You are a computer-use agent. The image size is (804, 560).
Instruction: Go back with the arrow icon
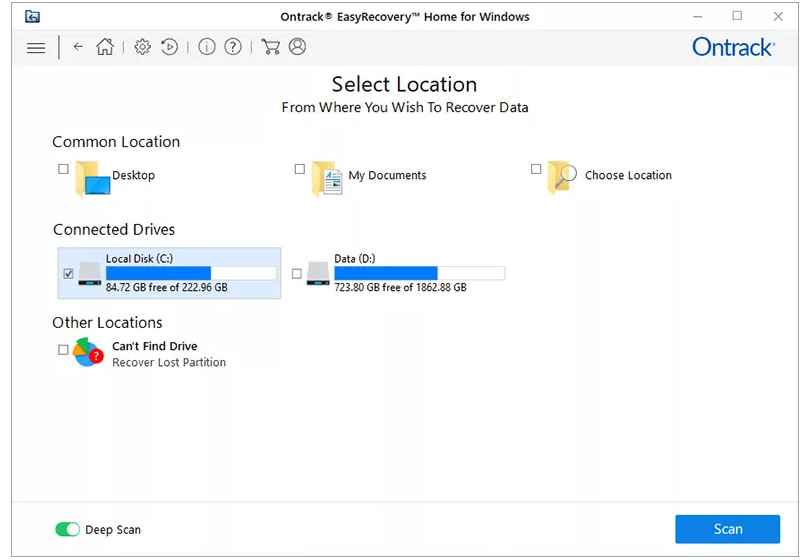click(x=78, y=47)
